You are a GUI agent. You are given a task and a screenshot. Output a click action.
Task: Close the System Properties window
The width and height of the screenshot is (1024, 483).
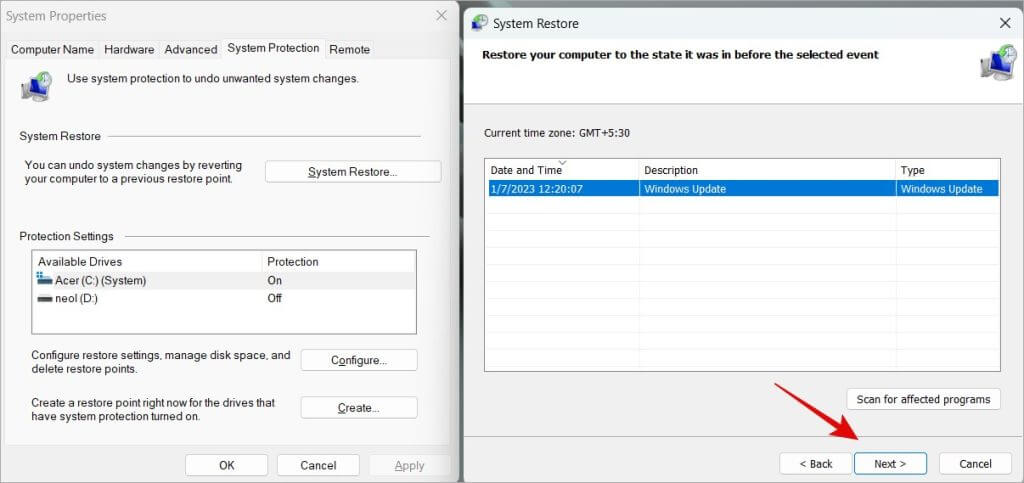tap(441, 16)
